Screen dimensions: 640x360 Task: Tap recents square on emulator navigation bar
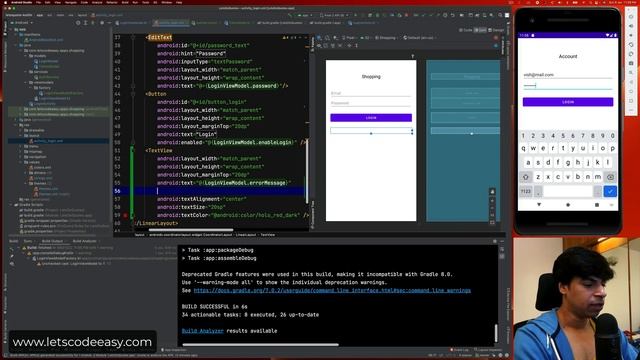(x=597, y=205)
